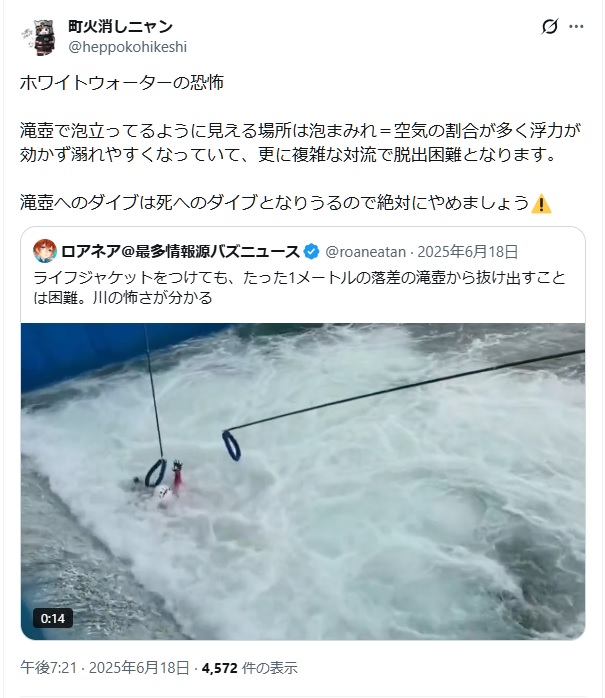Select the ロアネア@最多情報源バズニュース account name

click(180, 252)
